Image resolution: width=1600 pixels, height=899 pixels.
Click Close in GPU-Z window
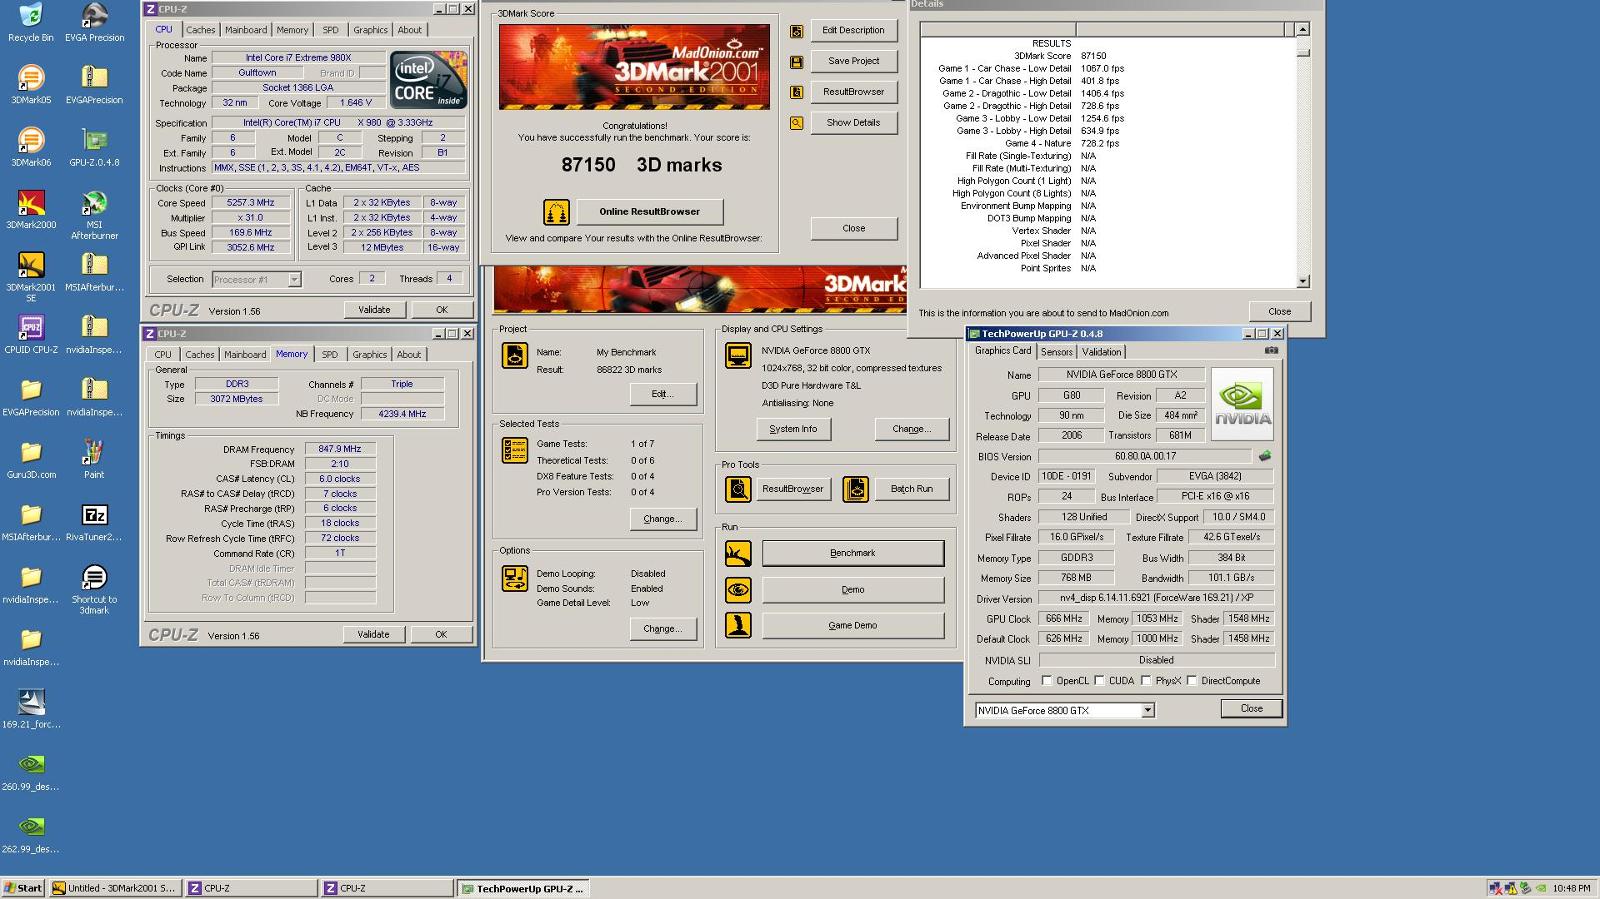[1252, 708]
